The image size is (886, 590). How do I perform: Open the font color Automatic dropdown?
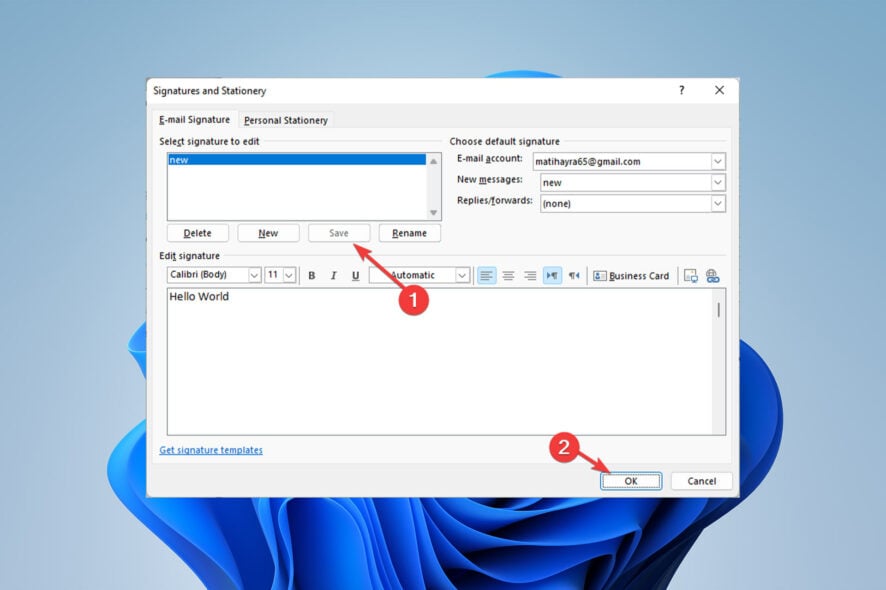click(x=461, y=275)
